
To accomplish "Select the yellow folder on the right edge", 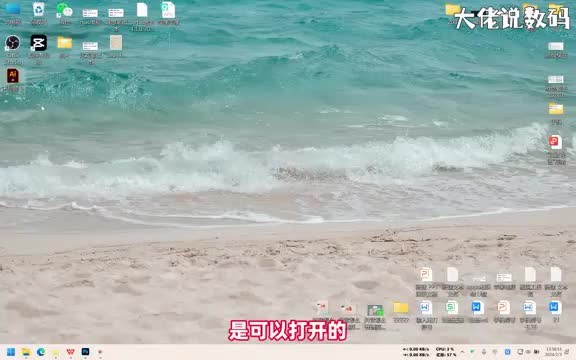I will (556, 109).
